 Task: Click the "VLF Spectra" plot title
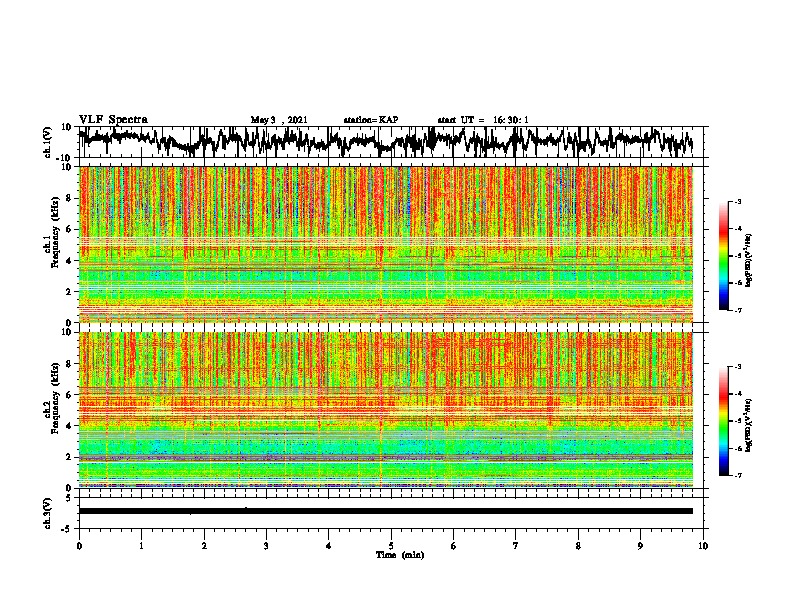(x=113, y=120)
